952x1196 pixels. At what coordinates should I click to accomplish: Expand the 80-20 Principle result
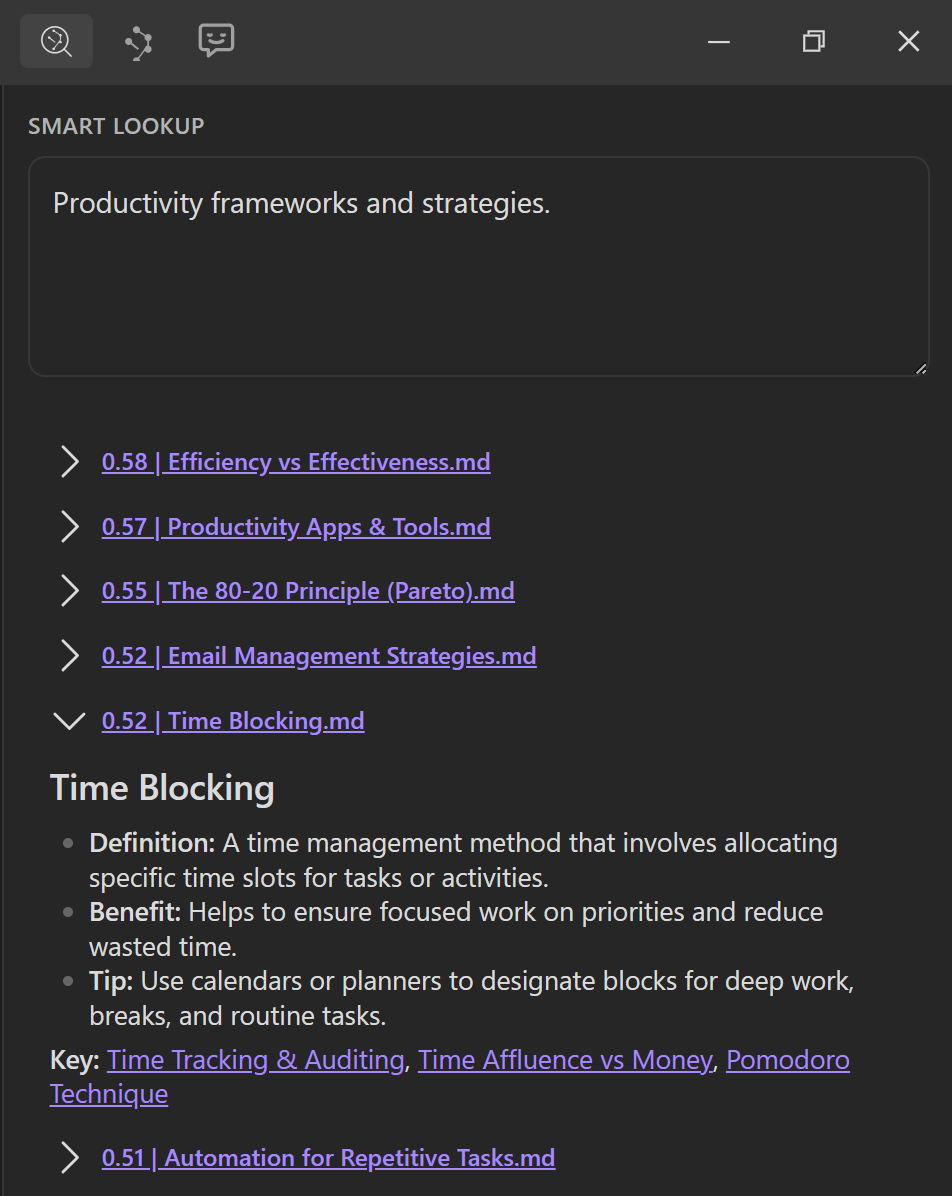tap(69, 591)
